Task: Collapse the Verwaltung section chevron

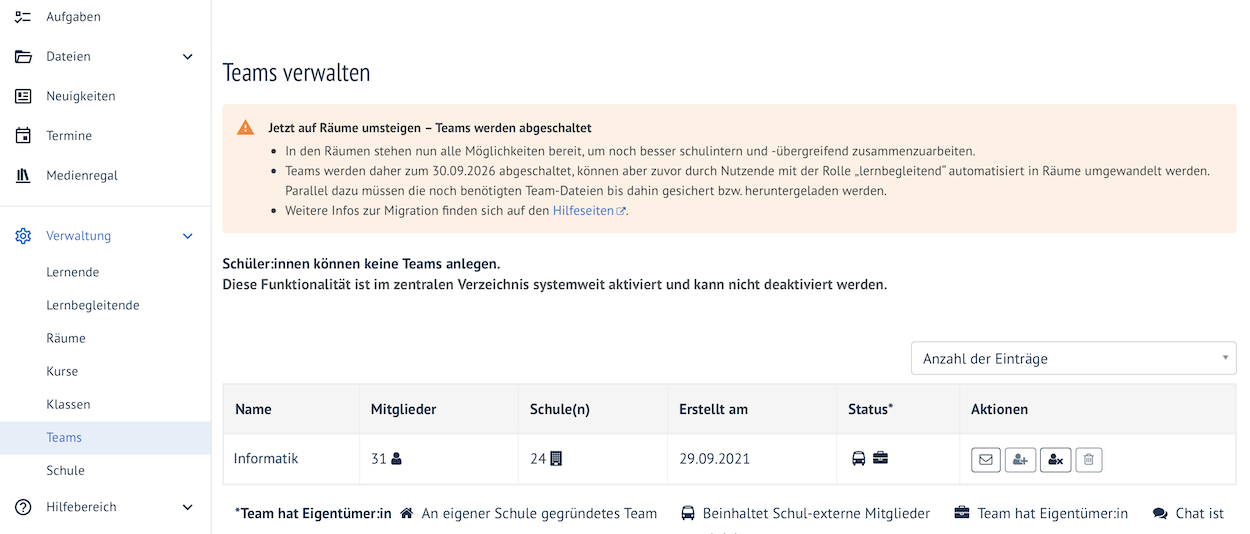Action: tap(187, 236)
